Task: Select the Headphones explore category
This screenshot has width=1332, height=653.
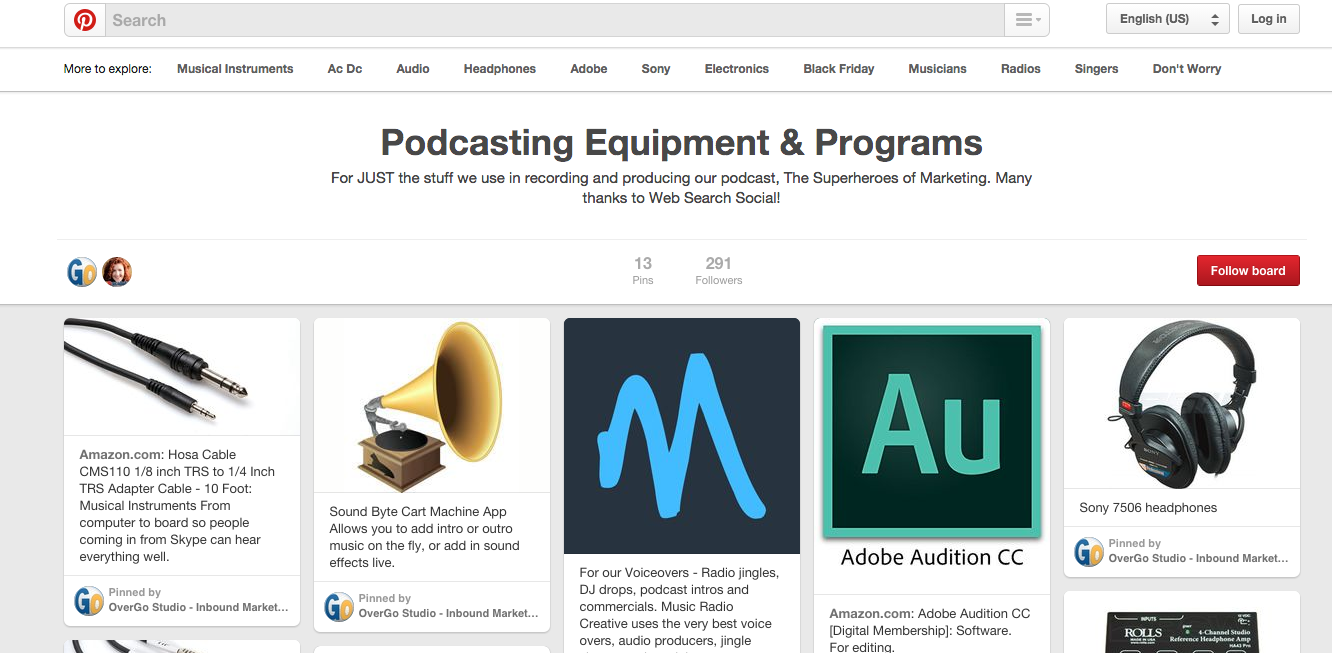Action: pos(499,68)
